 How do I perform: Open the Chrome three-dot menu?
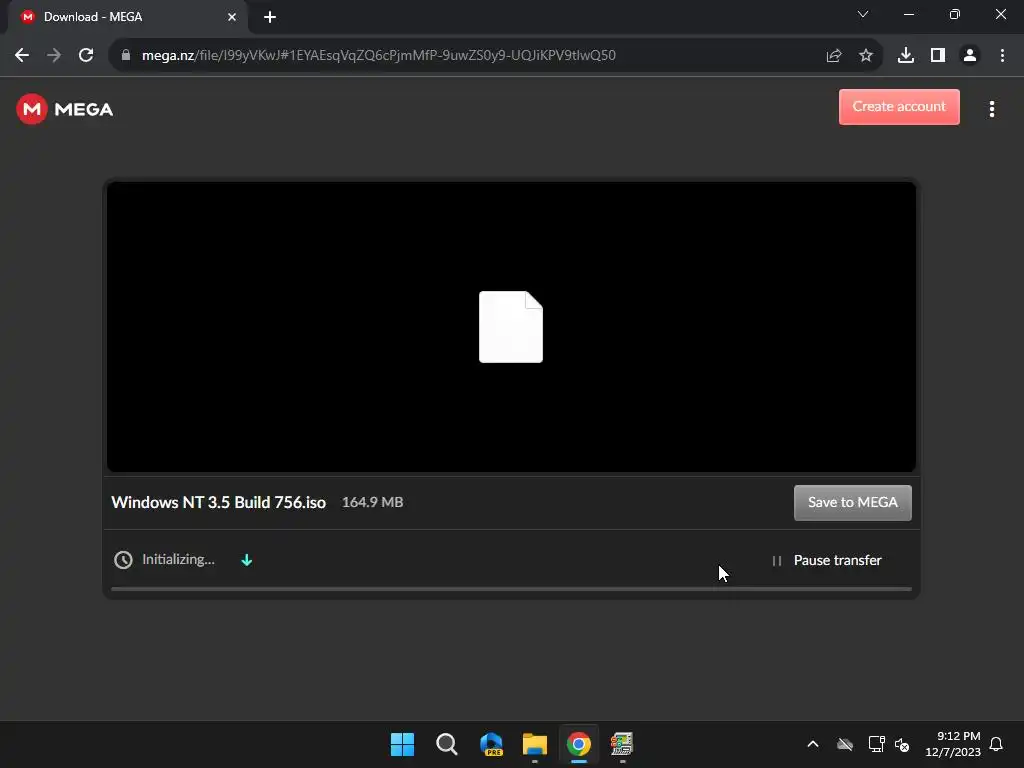click(x=1002, y=56)
